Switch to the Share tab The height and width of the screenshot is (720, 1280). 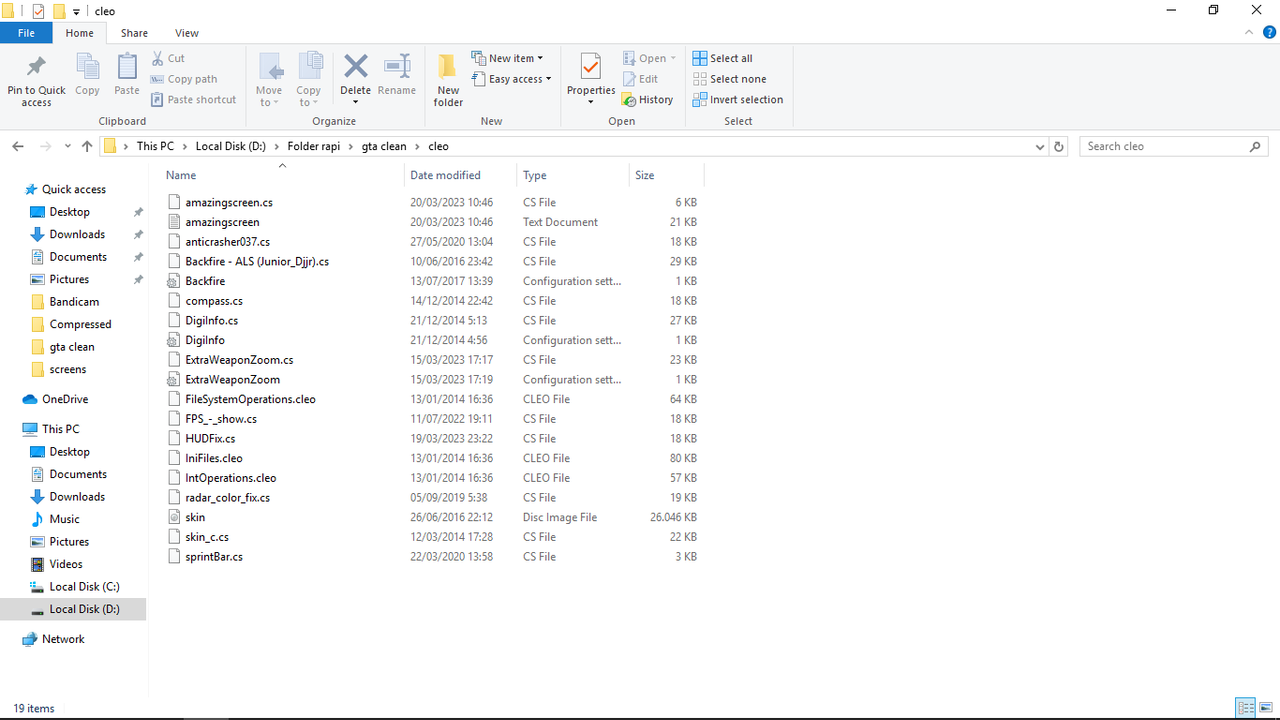tap(134, 33)
